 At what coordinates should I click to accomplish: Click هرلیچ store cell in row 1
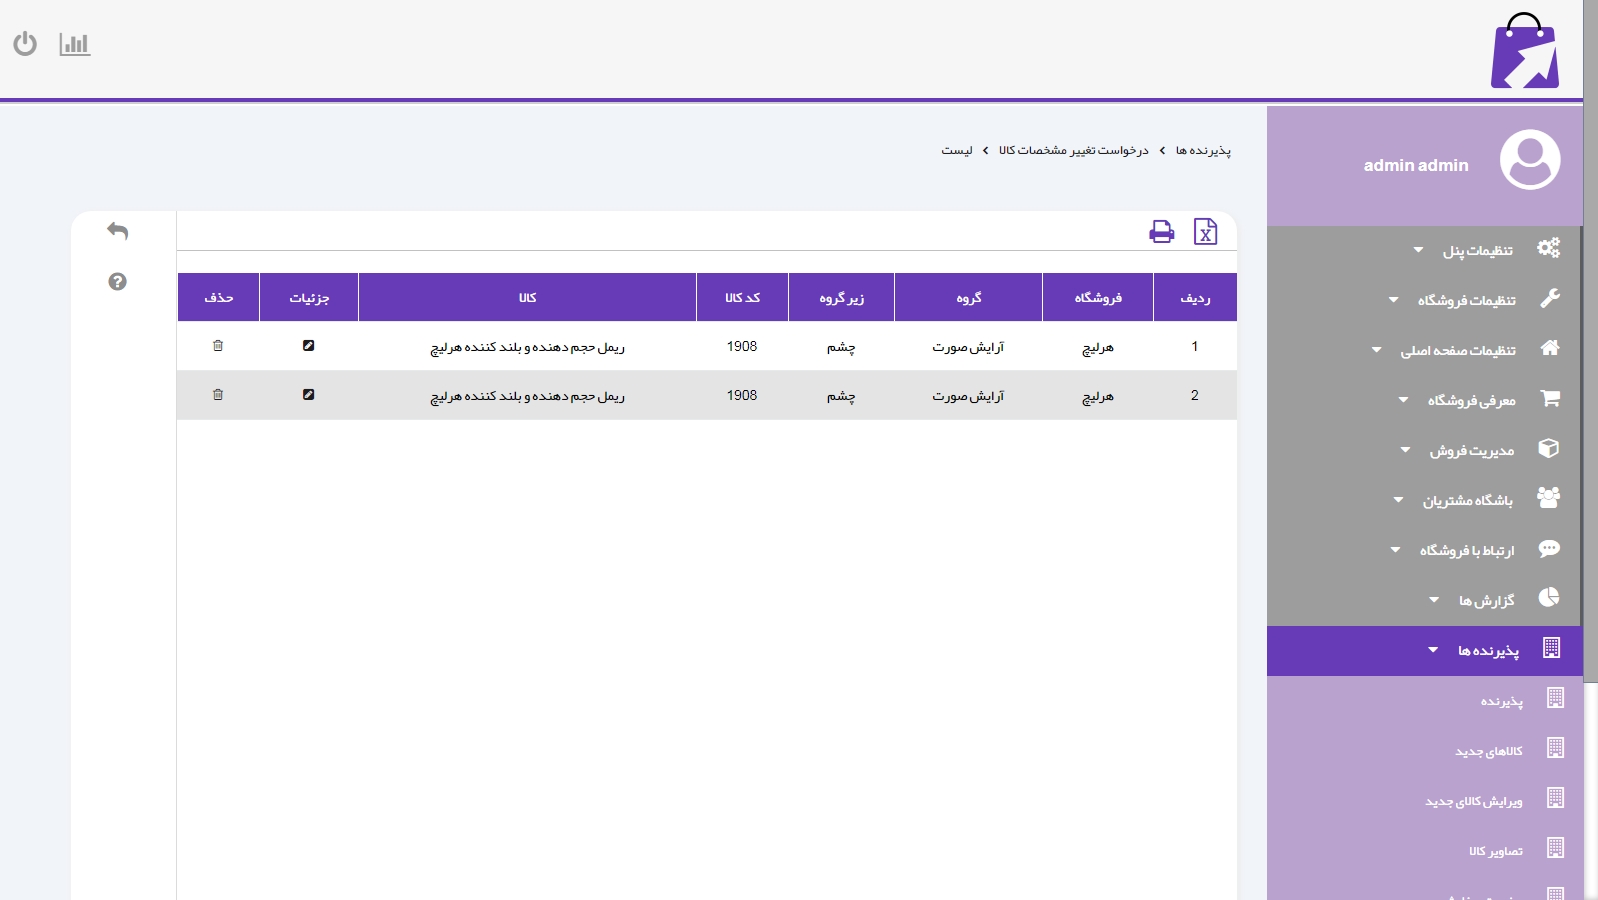(1098, 347)
